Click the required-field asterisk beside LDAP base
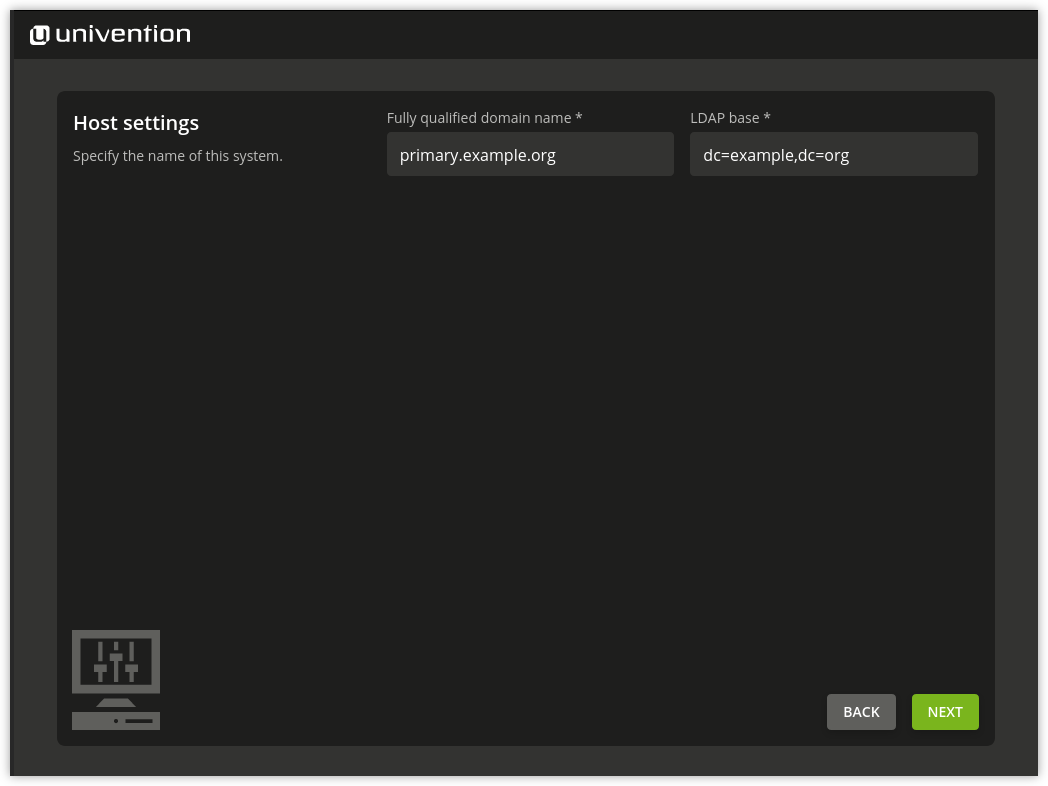Image resolution: width=1048 pixels, height=786 pixels. (766, 117)
